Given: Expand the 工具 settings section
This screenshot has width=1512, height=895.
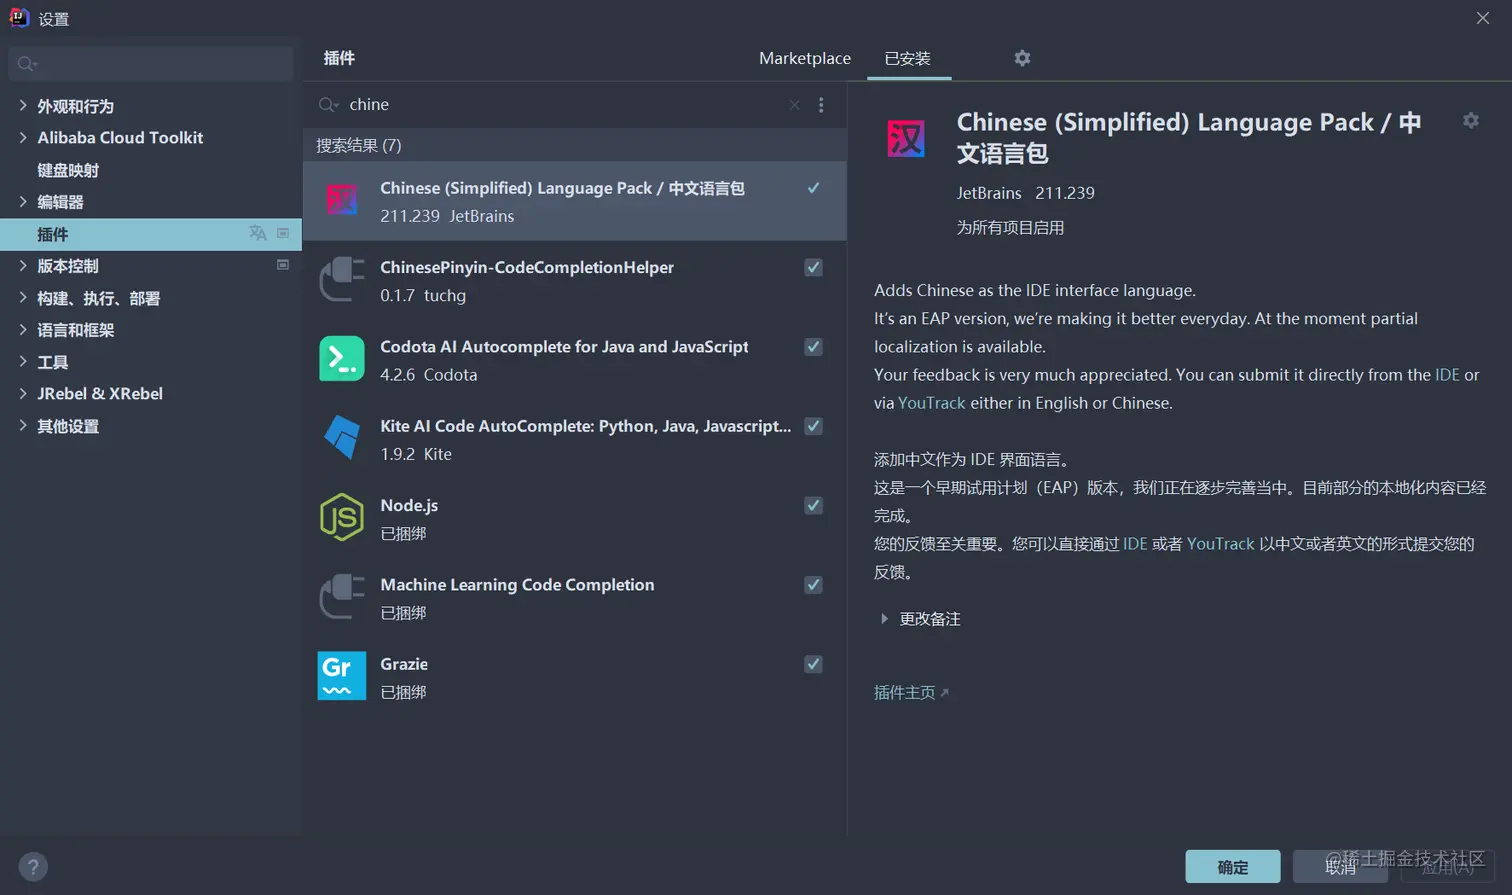Looking at the screenshot, I should point(23,361).
